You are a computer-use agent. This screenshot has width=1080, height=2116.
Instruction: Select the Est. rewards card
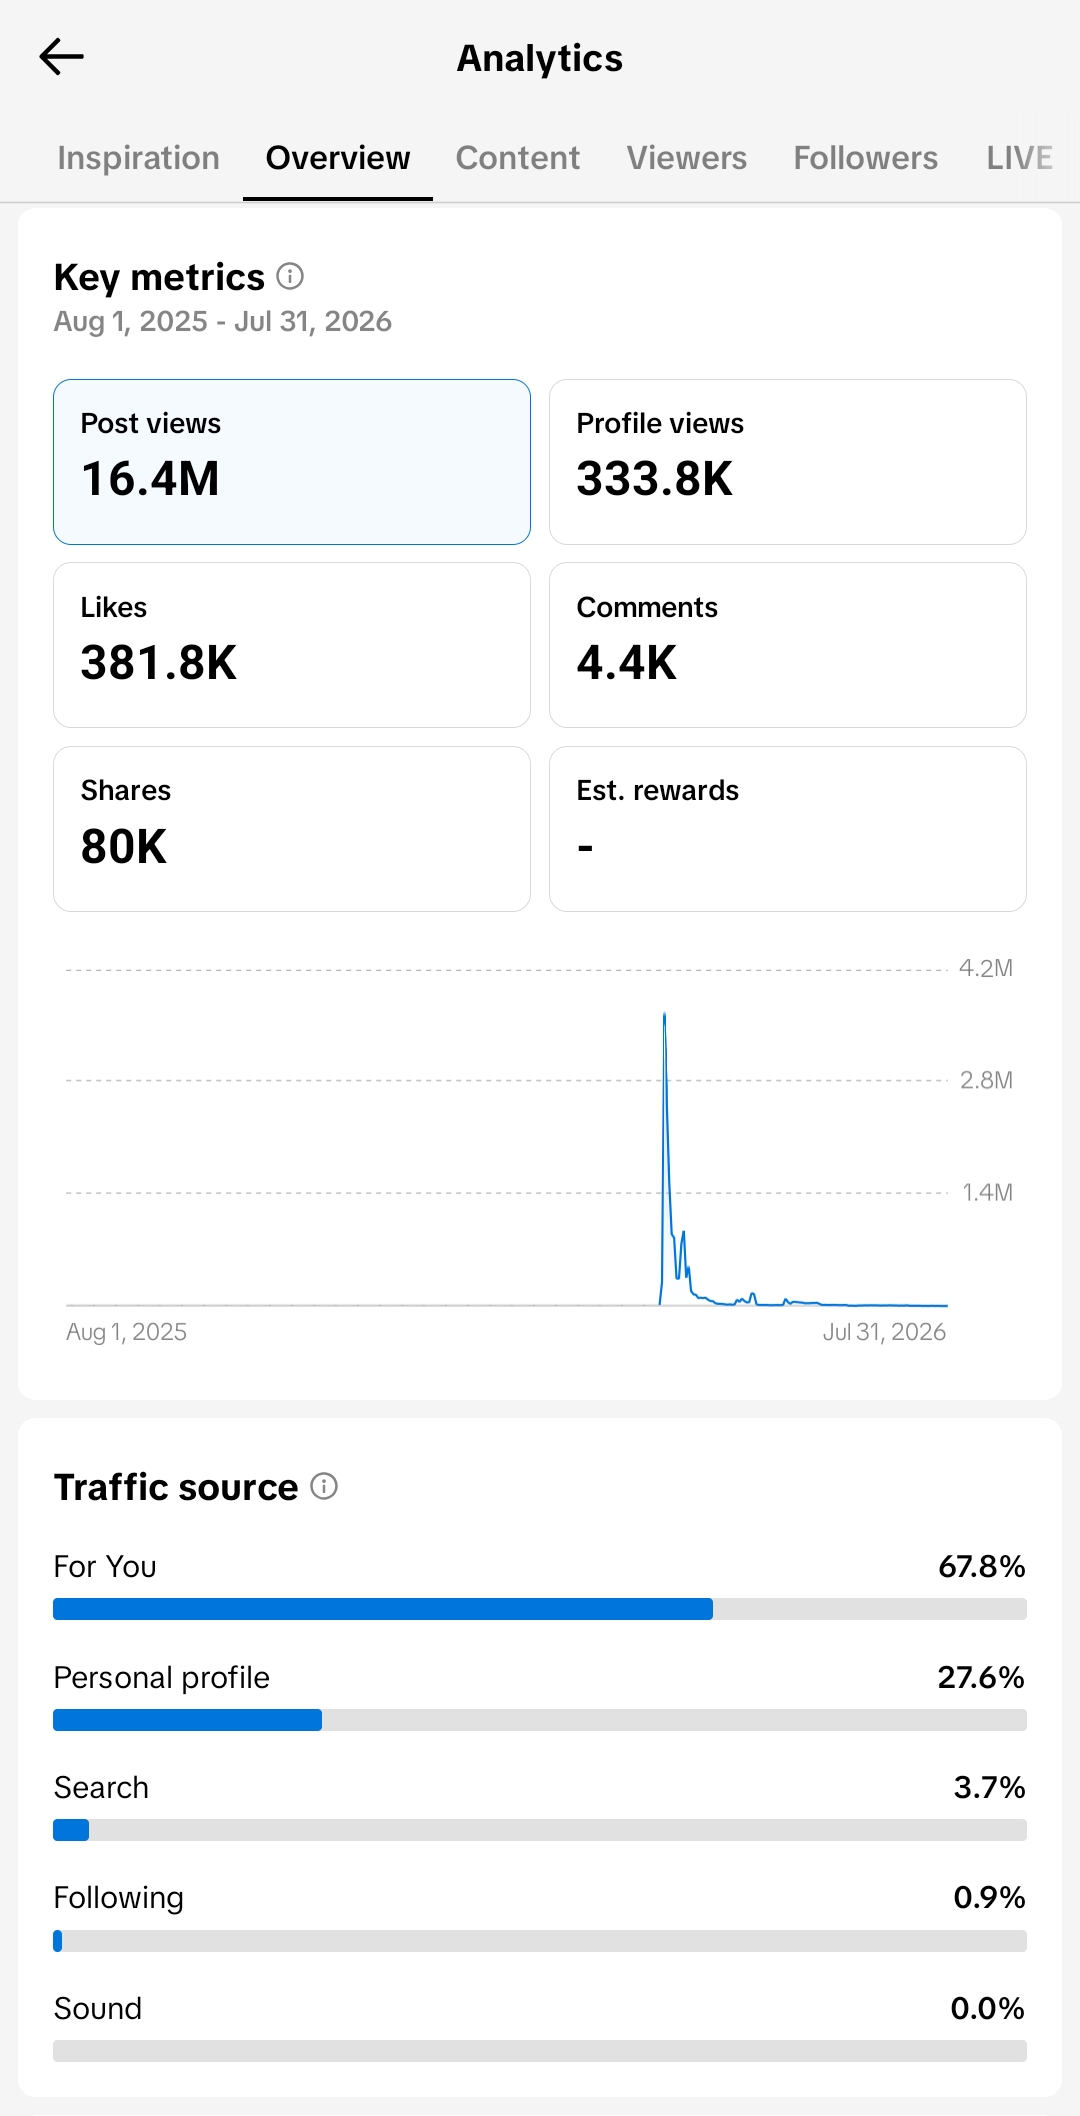tap(788, 829)
